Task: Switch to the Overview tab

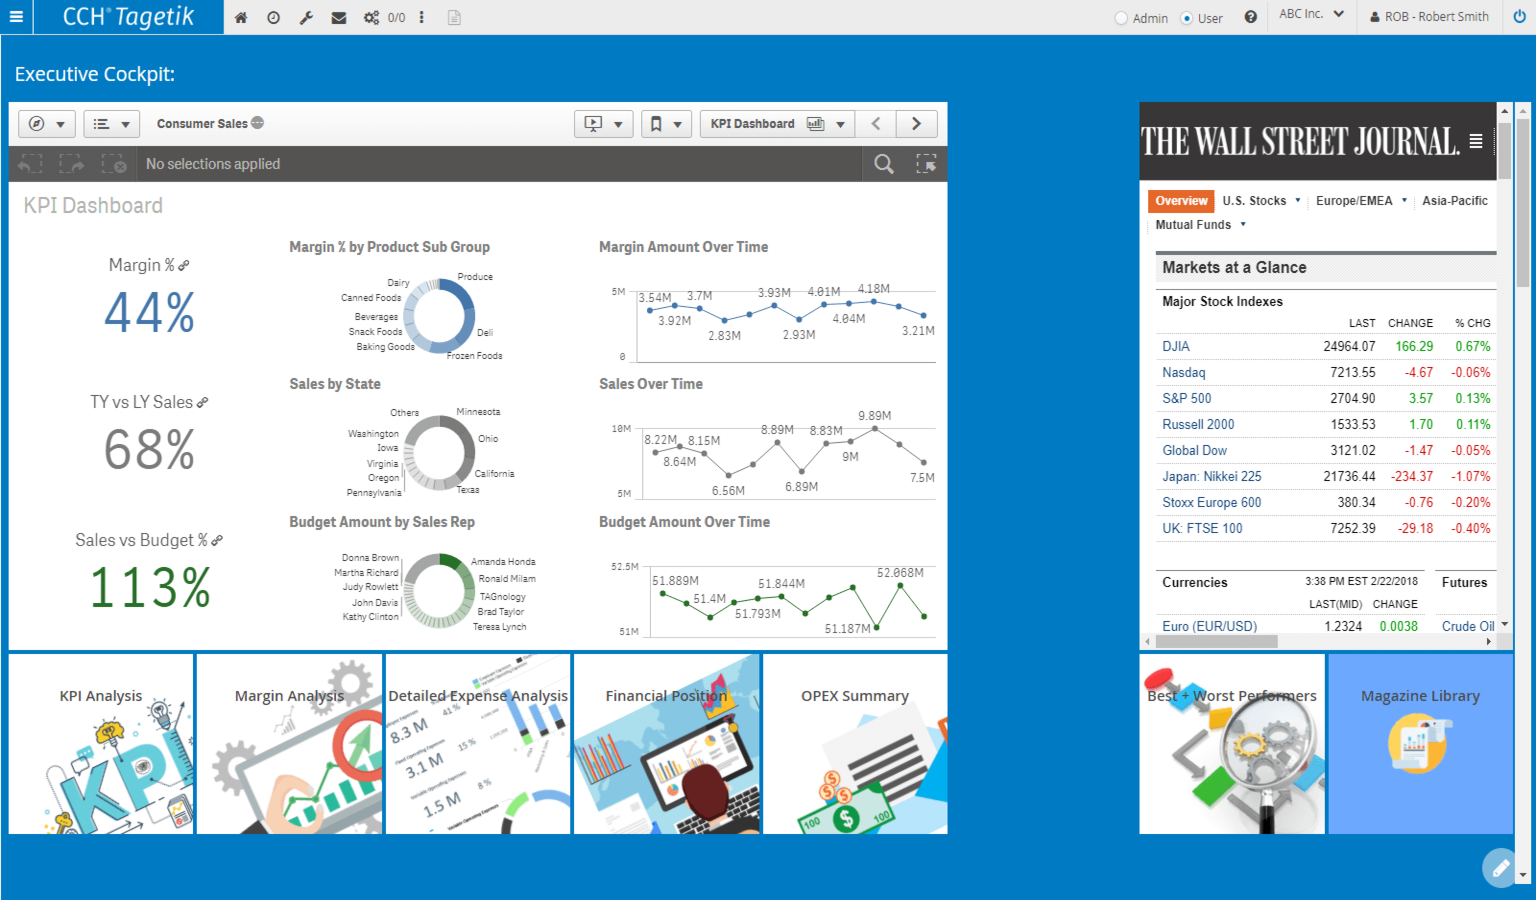Action: pyautogui.click(x=1181, y=201)
